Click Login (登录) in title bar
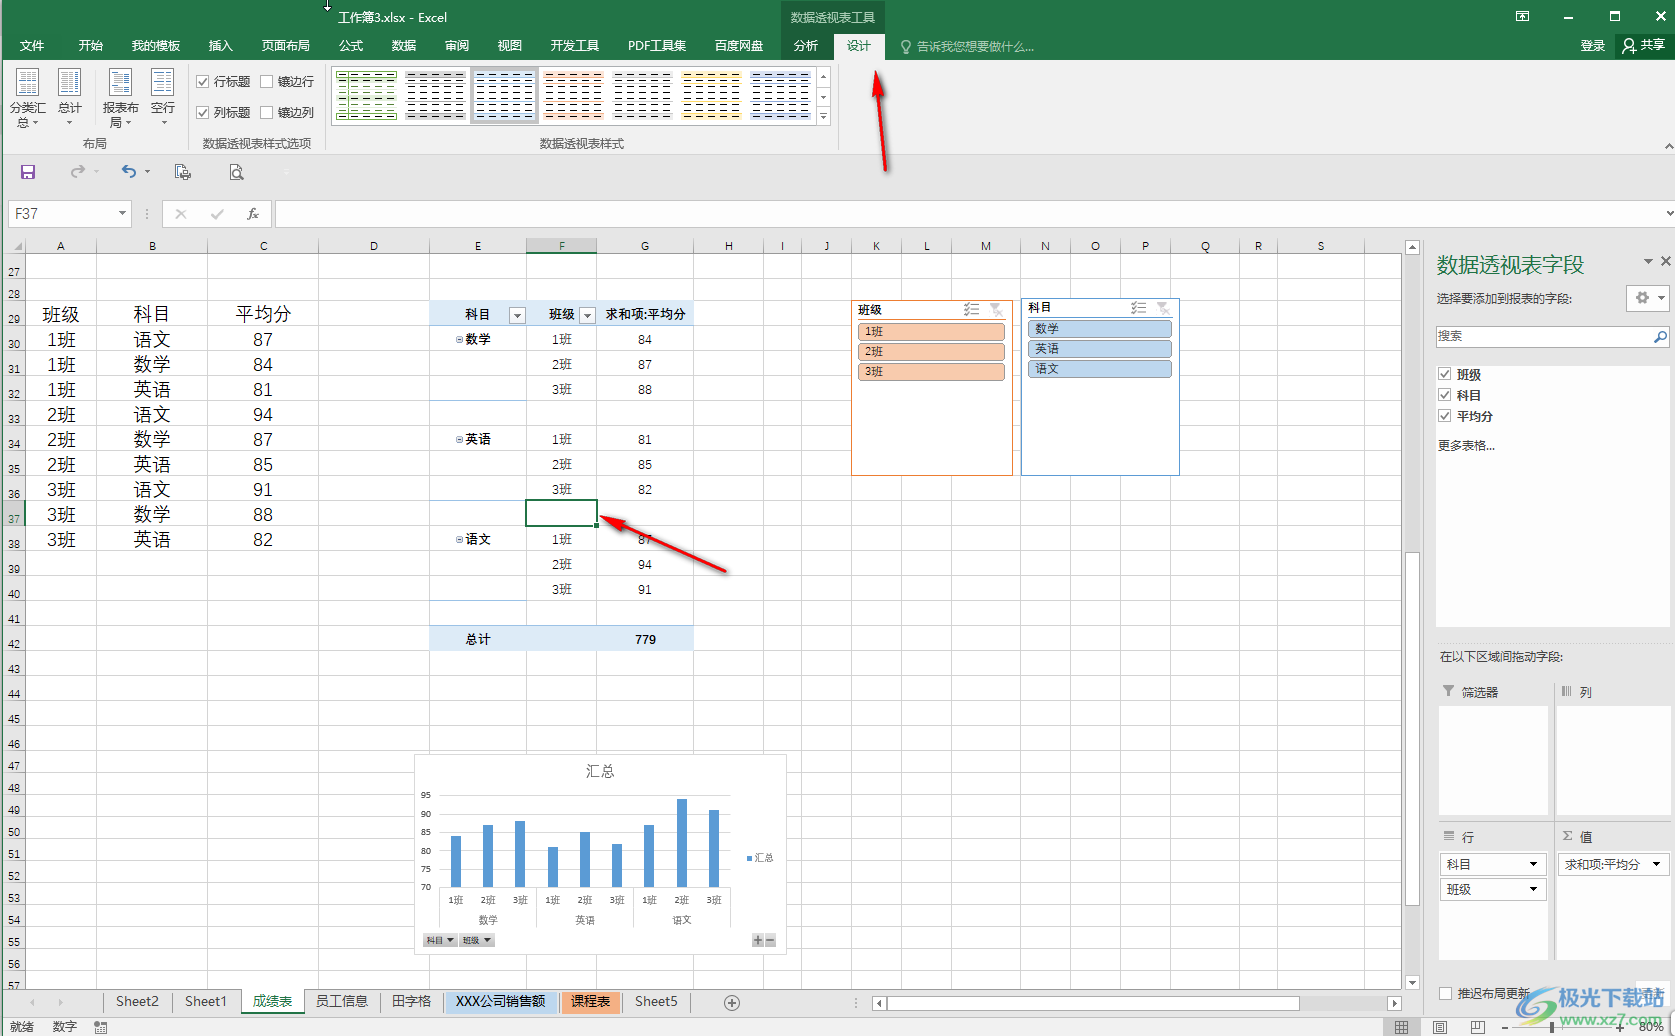Screen dimensions: 1675x1036 click(1592, 46)
